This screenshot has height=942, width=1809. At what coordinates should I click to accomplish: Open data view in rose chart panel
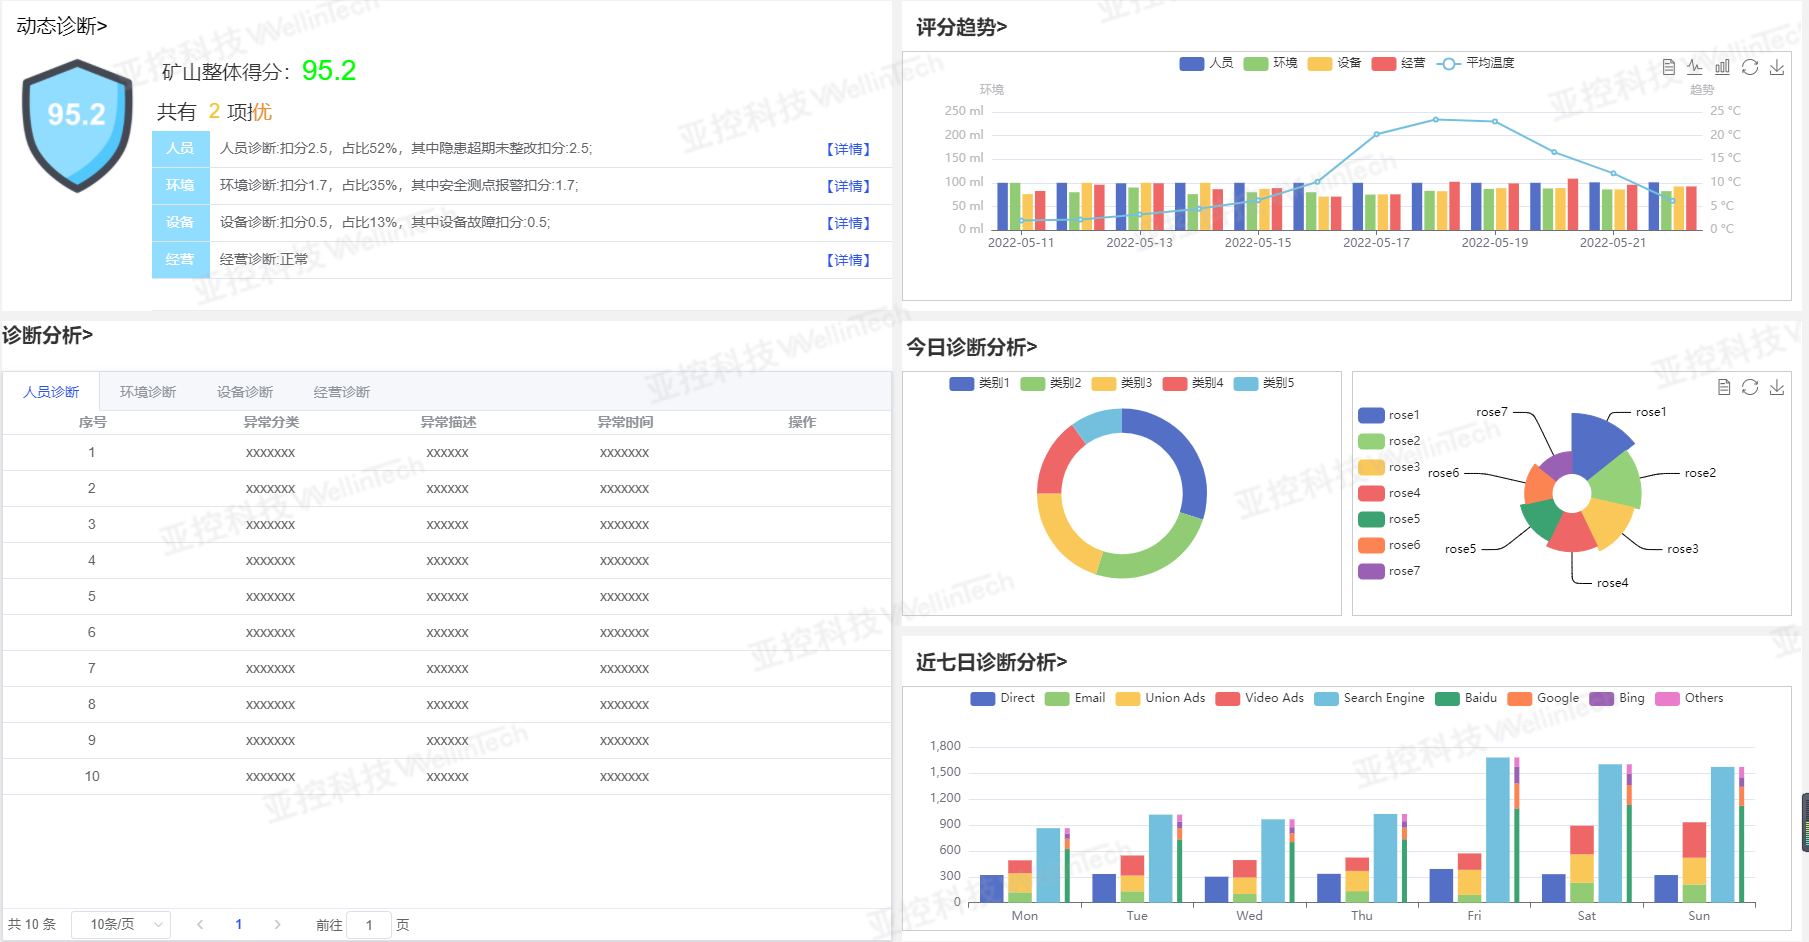point(1723,387)
